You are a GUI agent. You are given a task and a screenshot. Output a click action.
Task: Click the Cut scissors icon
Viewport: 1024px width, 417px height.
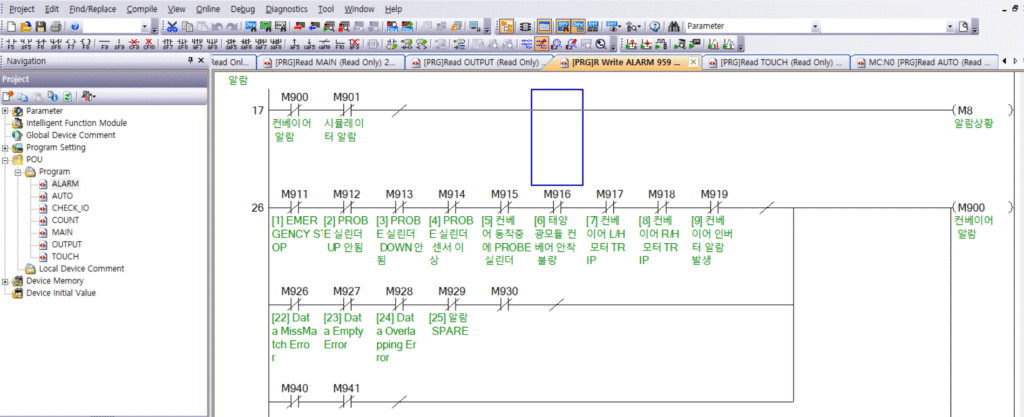click(x=173, y=26)
